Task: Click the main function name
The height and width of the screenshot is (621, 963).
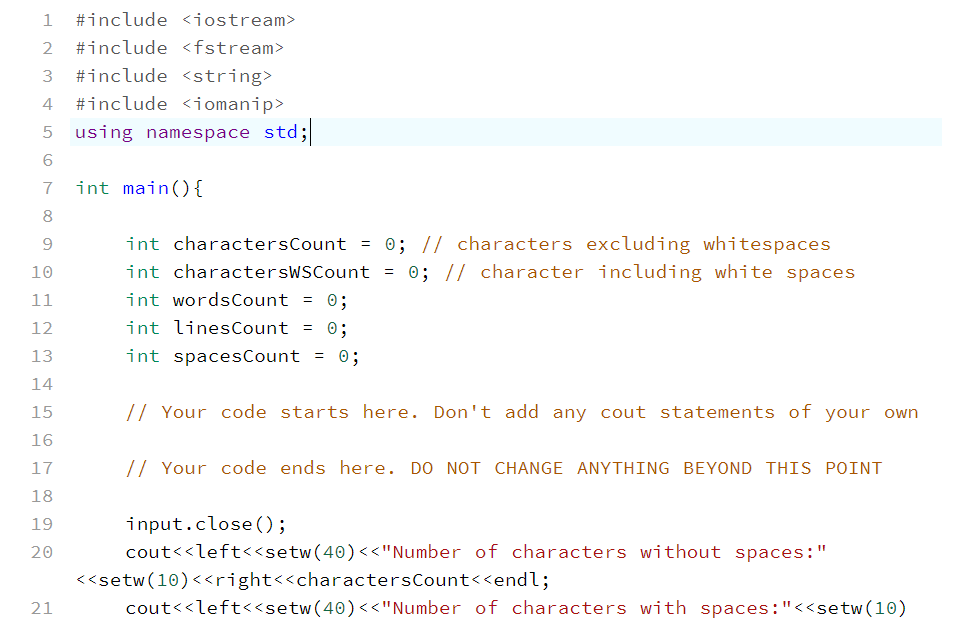Action: tap(144, 187)
